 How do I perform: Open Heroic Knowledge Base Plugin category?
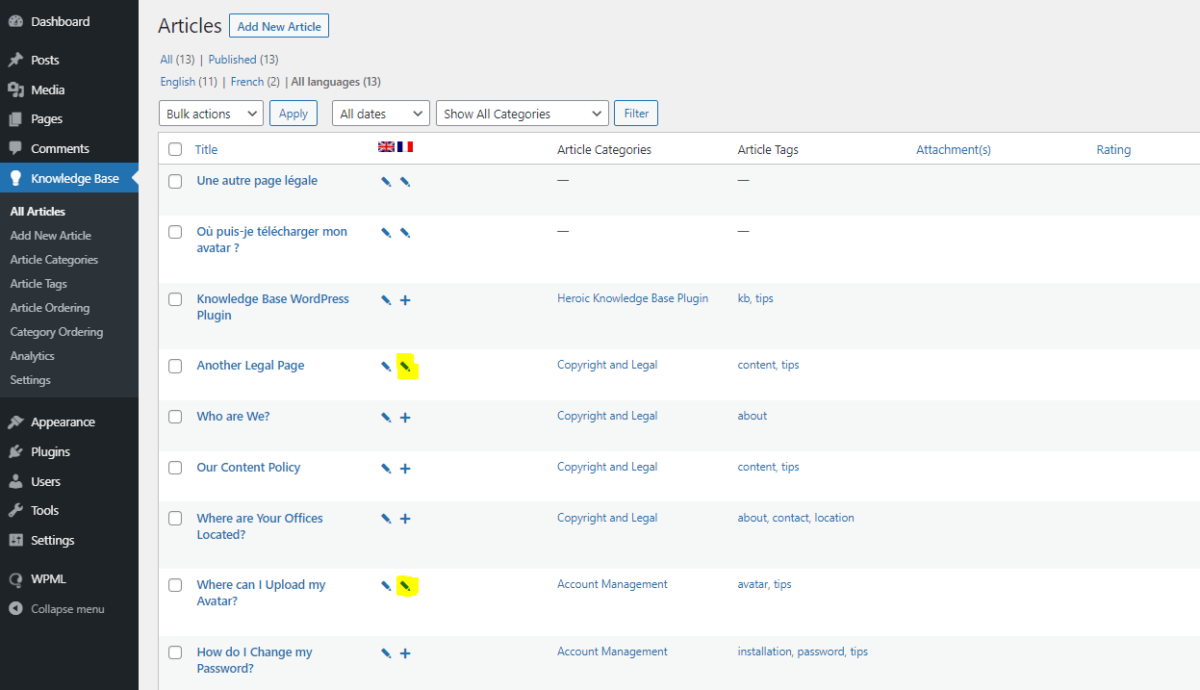(x=632, y=298)
